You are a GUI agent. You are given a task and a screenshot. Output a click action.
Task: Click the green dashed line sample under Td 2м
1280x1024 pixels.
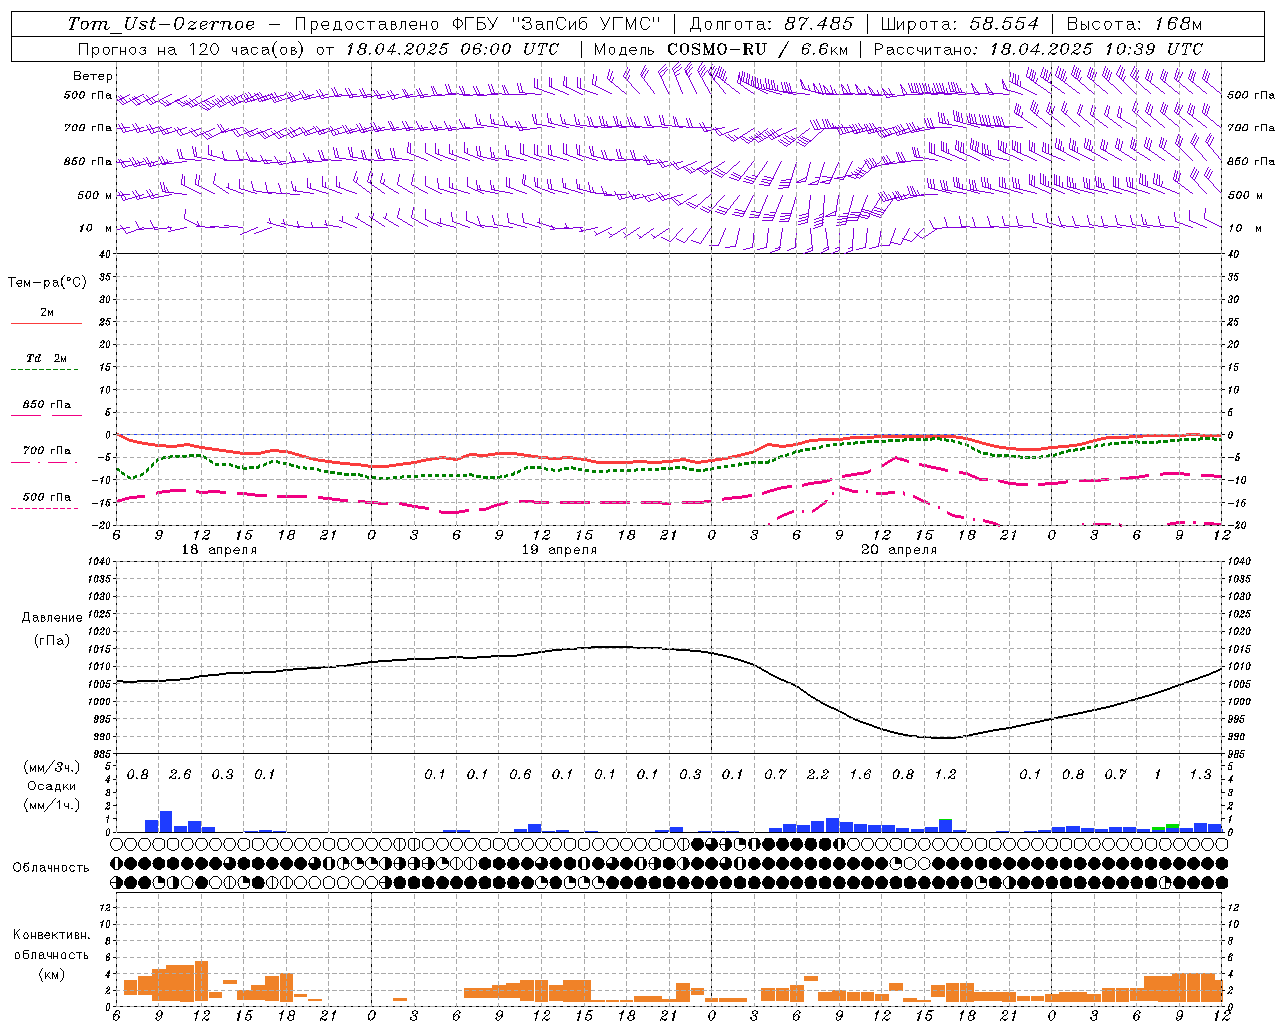coord(44,369)
